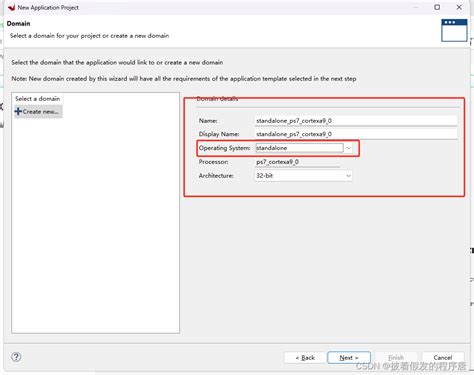Open the Operating System dropdown arrow
Image resolution: width=474 pixels, height=375 pixels.
[x=348, y=148]
